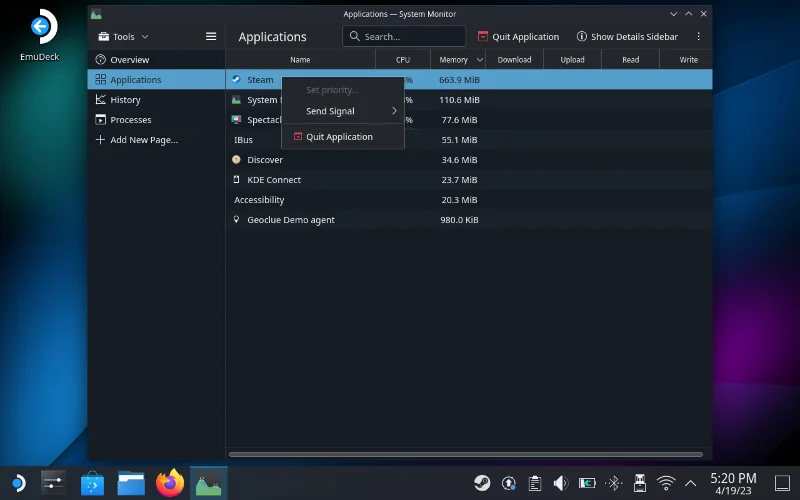Click the 55.1 MiB memory value
This screenshot has height=500, width=800.
pos(459,139)
